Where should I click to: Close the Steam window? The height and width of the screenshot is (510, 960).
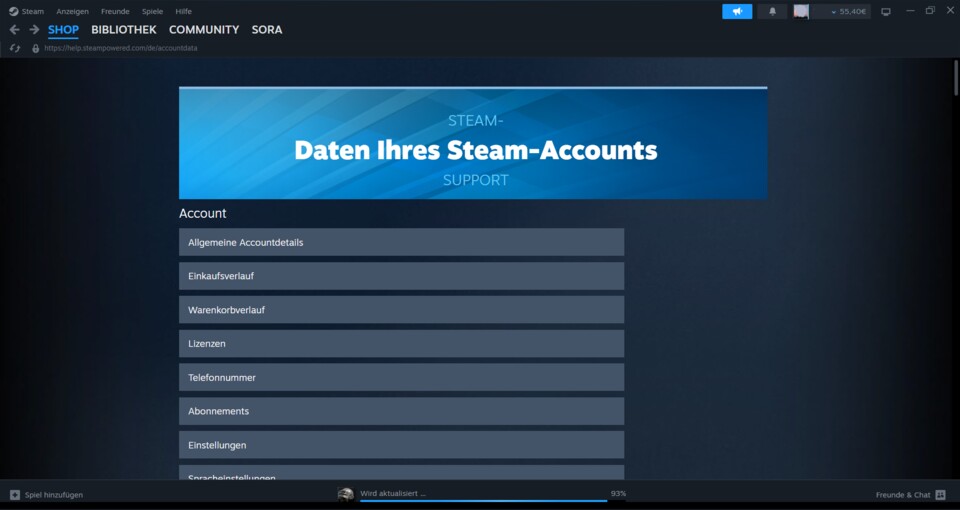pyautogui.click(x=950, y=10)
